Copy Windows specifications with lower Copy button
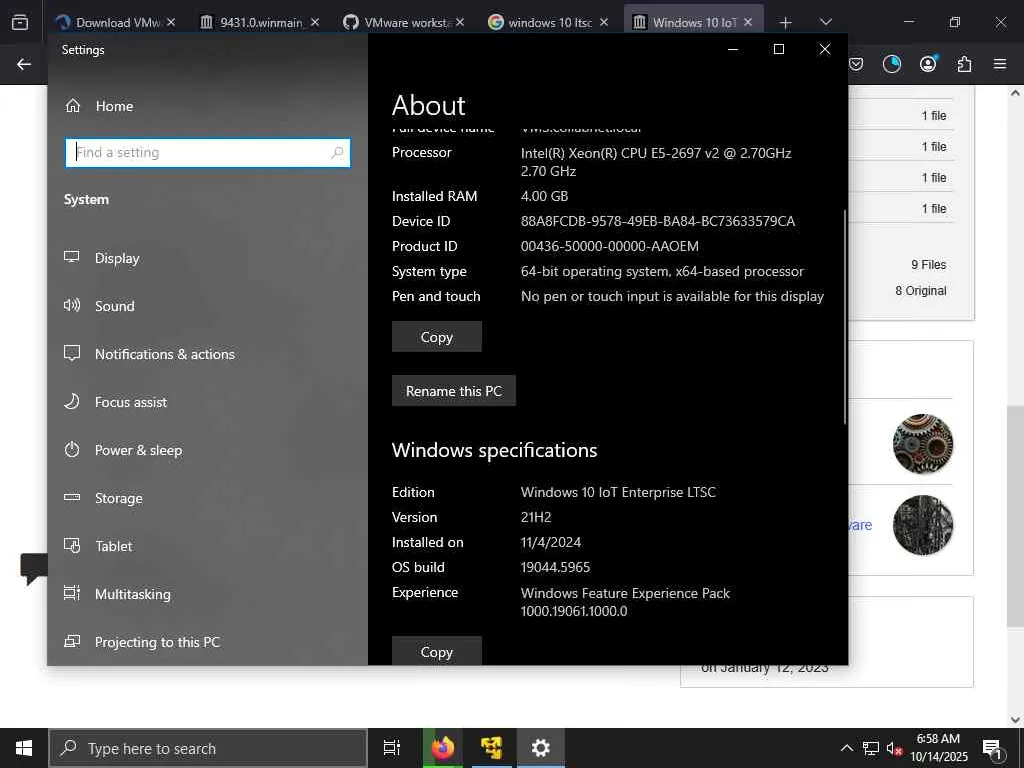 click(436, 651)
